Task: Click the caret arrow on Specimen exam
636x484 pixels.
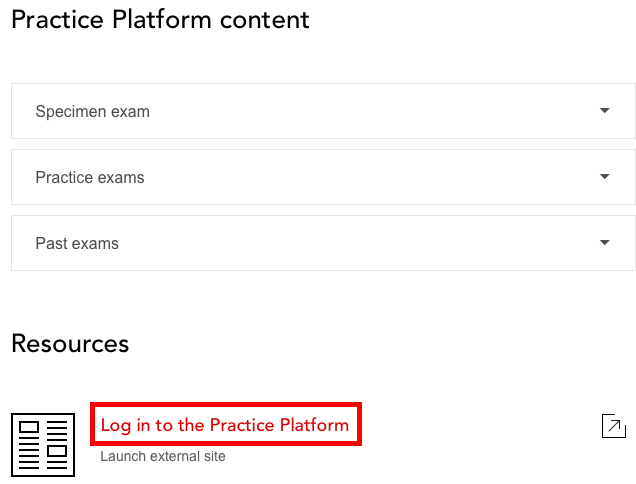Action: [x=604, y=111]
